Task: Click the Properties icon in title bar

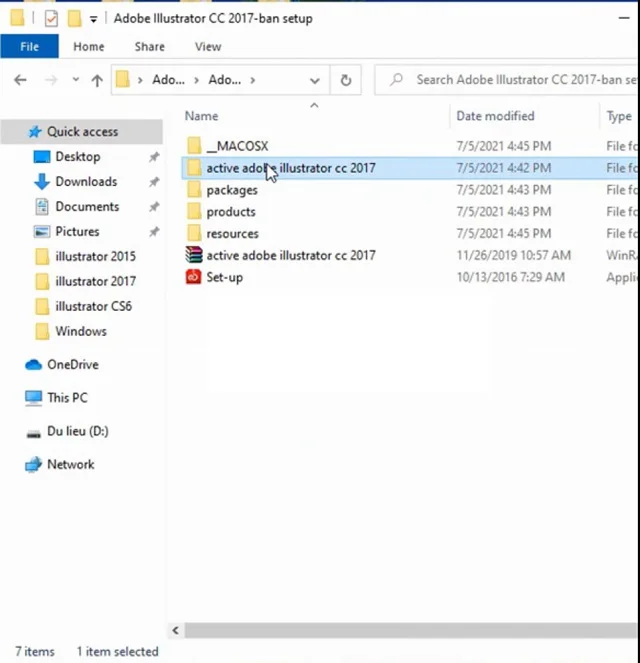Action: (x=51, y=19)
